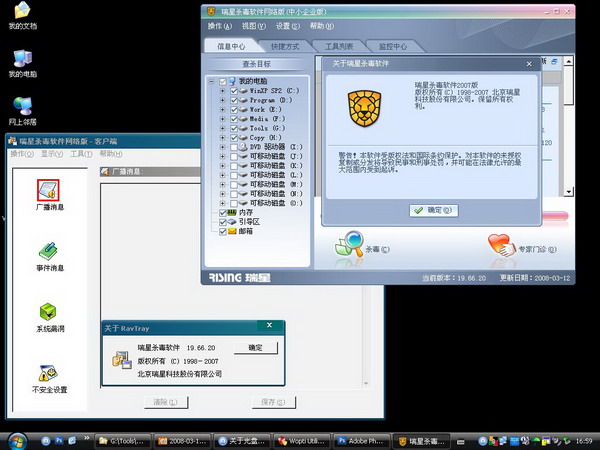The width and height of the screenshot is (600, 450).
Task: Open the 网上邻居 desktop icon
Action: coord(23,106)
